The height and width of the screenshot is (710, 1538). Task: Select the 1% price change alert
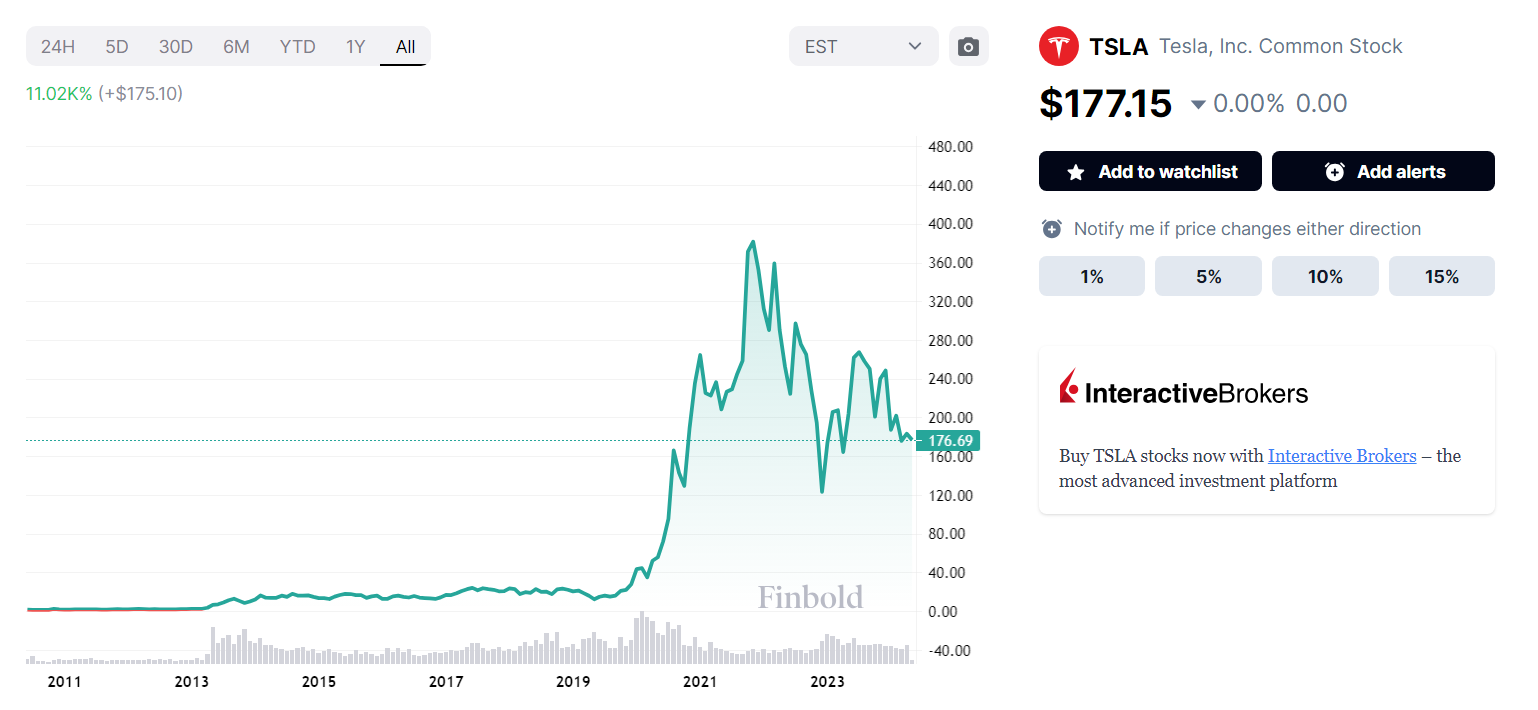pos(1092,276)
